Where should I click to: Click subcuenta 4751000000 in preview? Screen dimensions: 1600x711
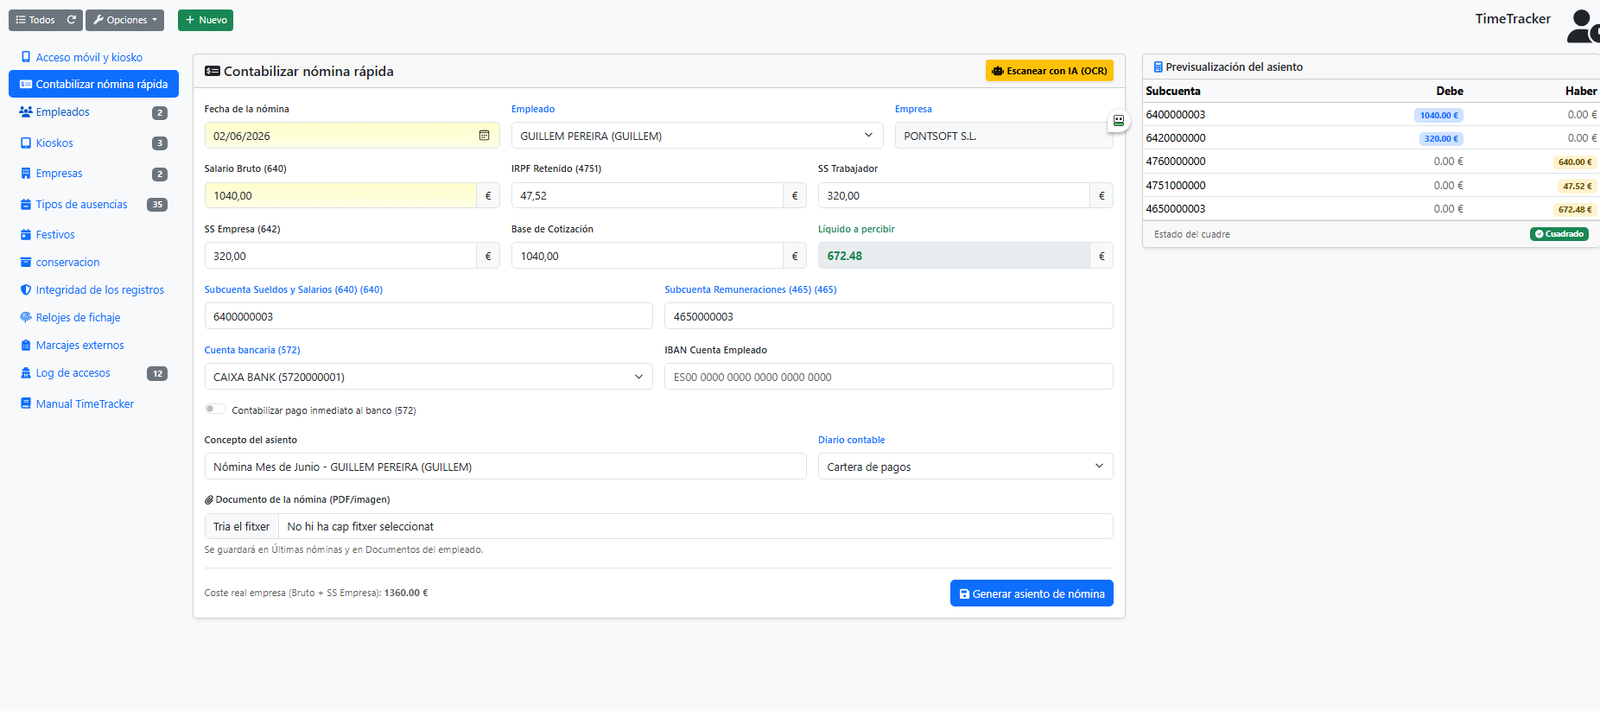click(1175, 185)
